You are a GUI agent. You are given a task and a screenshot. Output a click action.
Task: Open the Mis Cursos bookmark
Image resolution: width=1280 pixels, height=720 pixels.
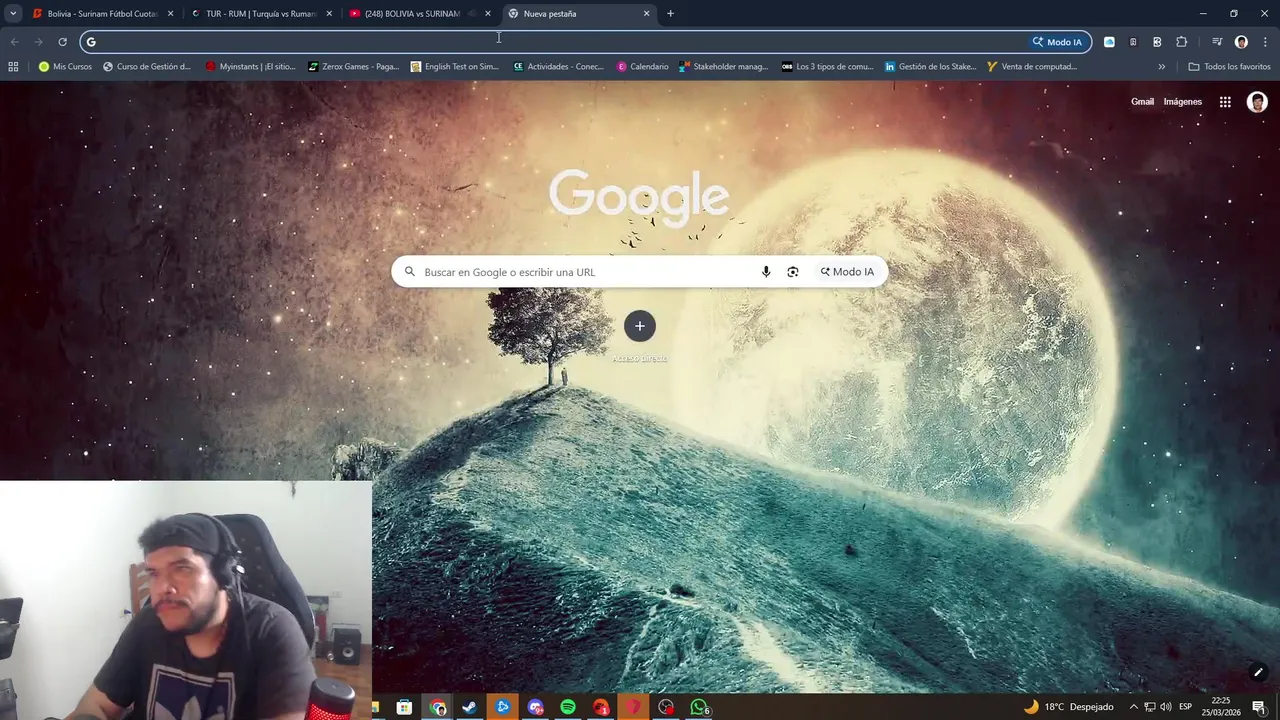pyautogui.click(x=65, y=67)
